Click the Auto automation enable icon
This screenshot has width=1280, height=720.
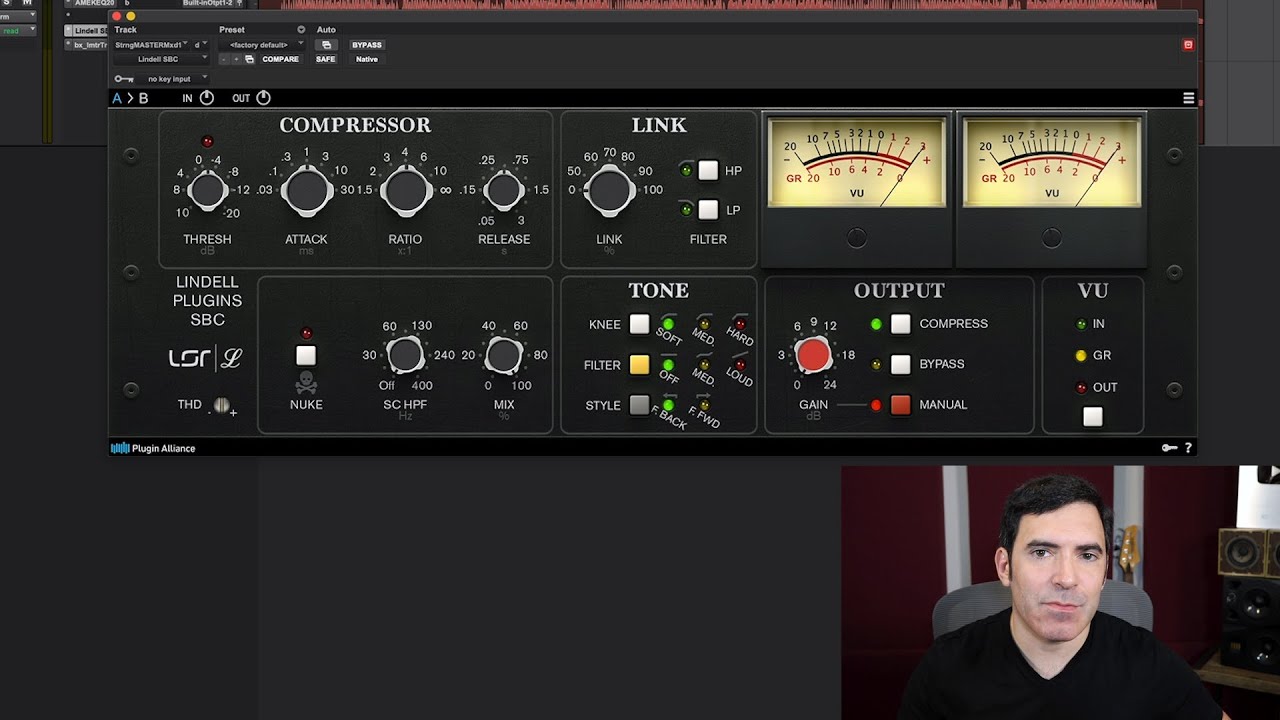[x=326, y=45]
